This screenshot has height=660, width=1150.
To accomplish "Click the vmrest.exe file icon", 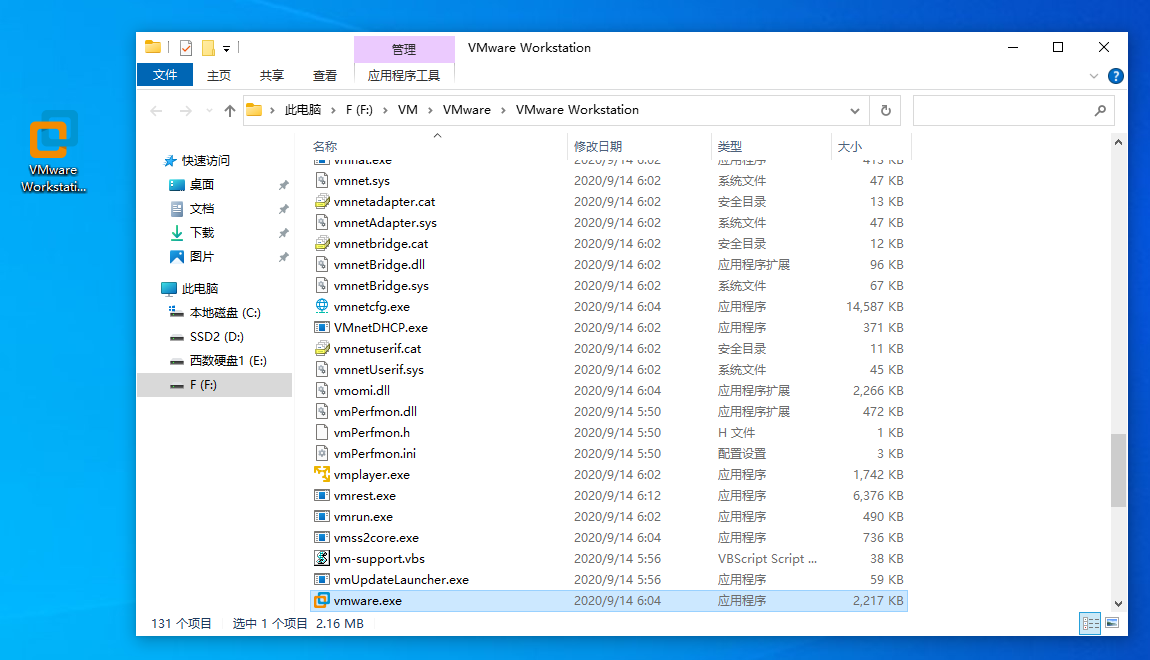I will point(321,496).
